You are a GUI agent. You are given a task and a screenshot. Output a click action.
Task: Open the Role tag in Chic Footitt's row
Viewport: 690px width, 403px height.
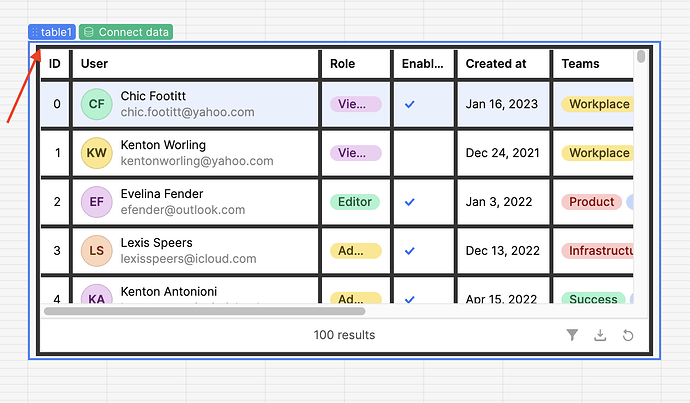355,104
